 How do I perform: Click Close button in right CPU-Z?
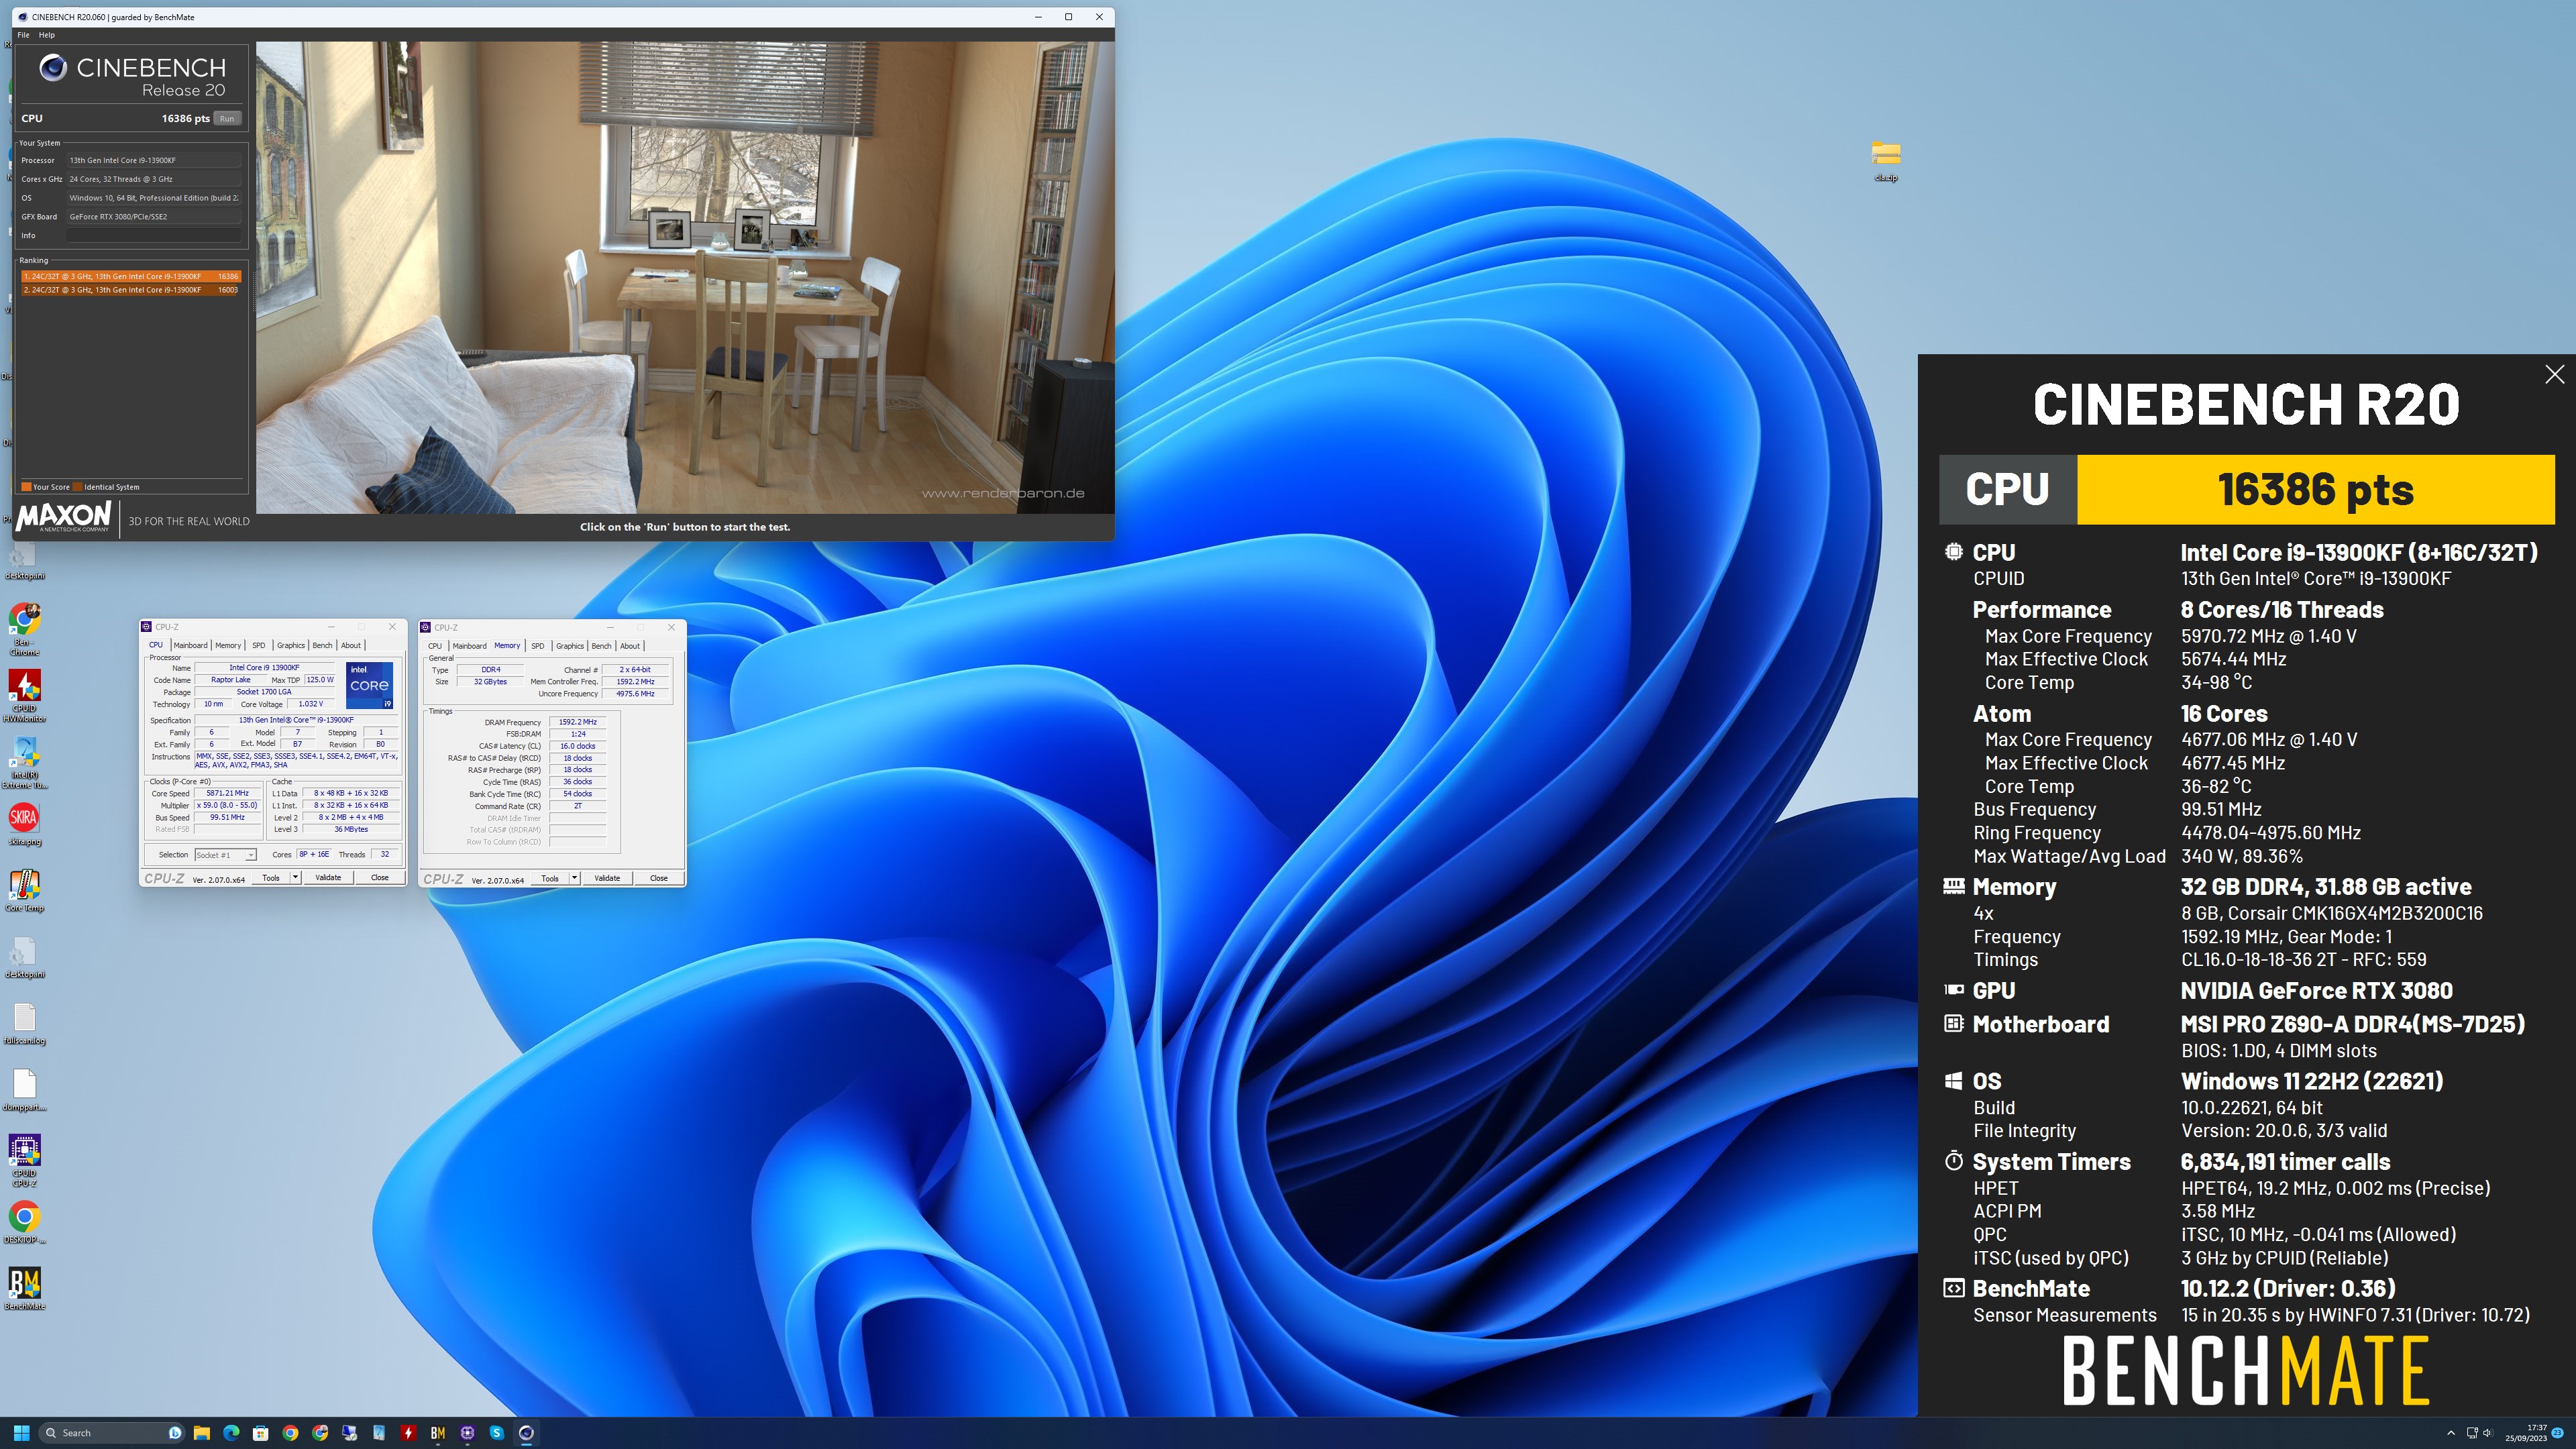(659, 878)
